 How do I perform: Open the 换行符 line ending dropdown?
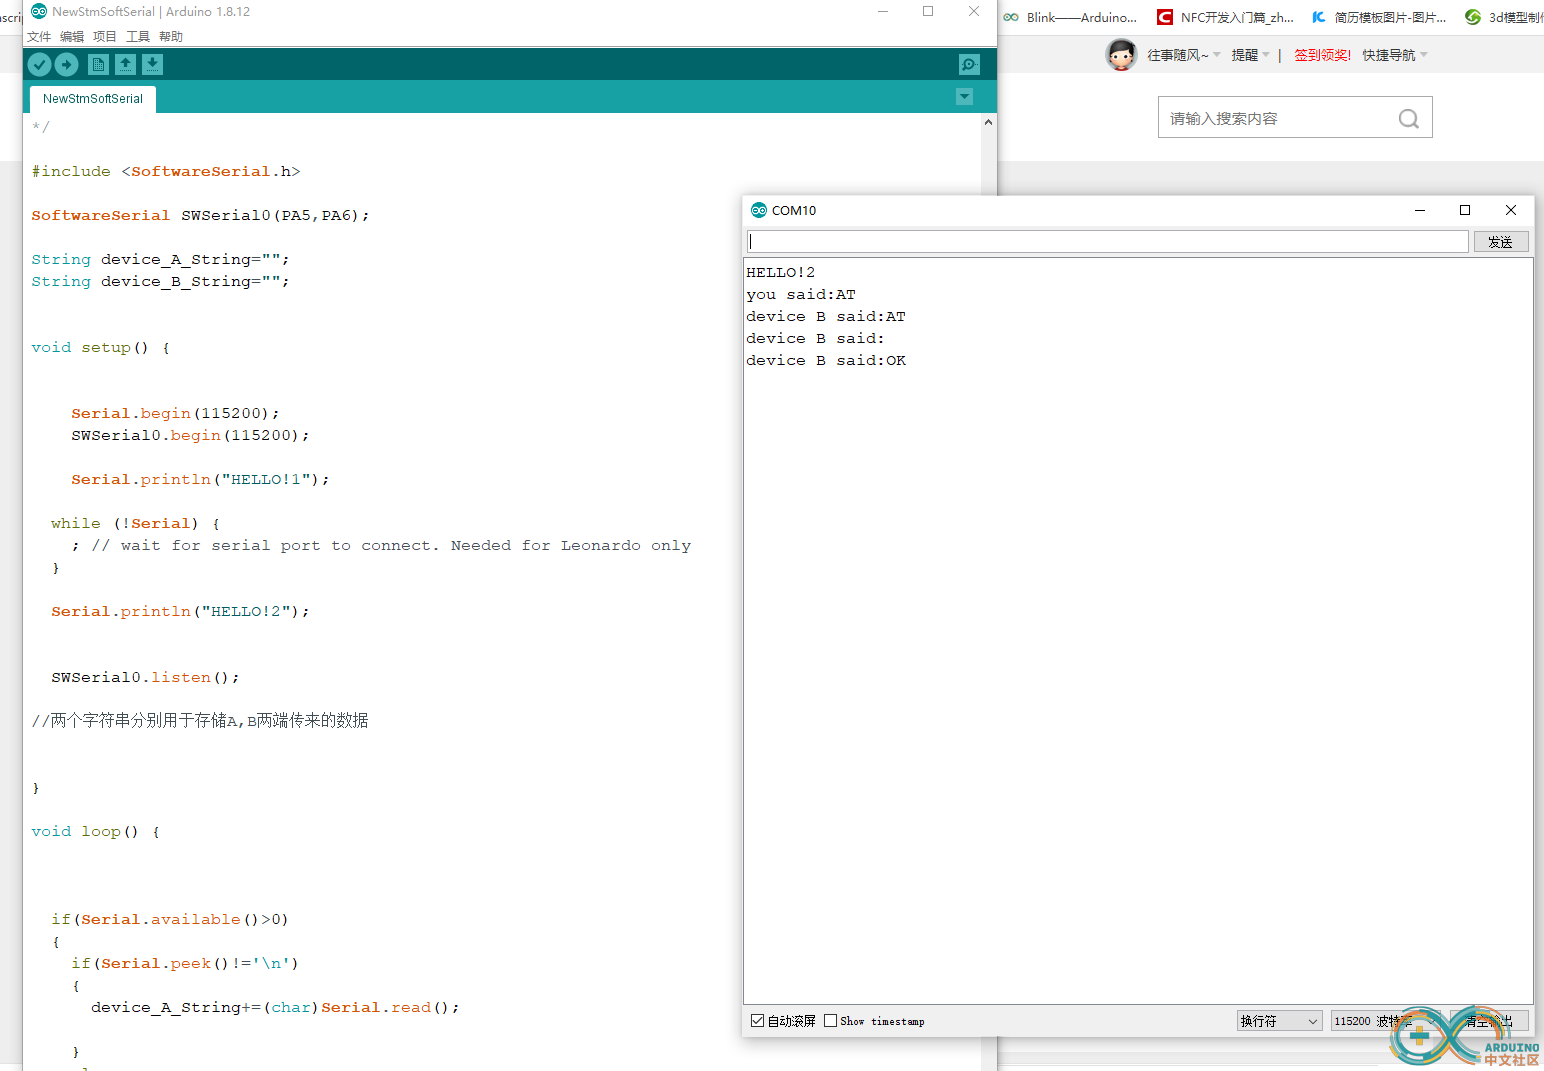tap(1279, 1021)
